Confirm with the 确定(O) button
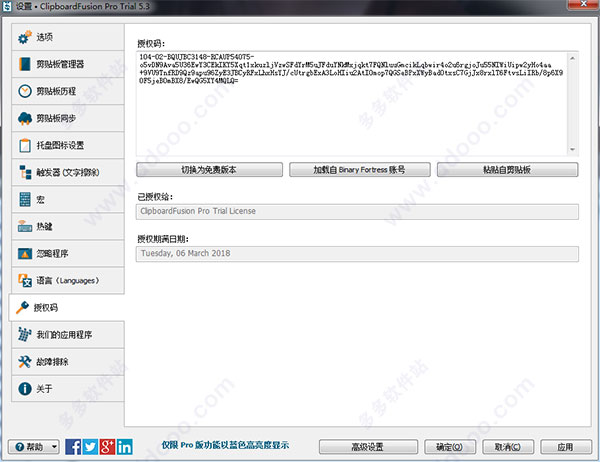The width and height of the screenshot is (600, 462). coord(450,447)
